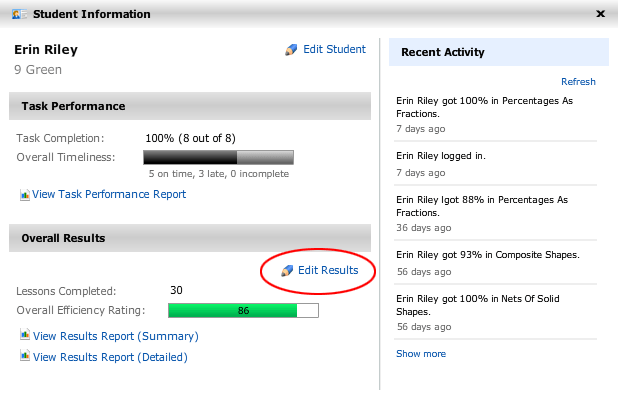618x399 pixels.
Task: Click the chart icon beside Results Report (Summary)
Action: (x=25, y=335)
